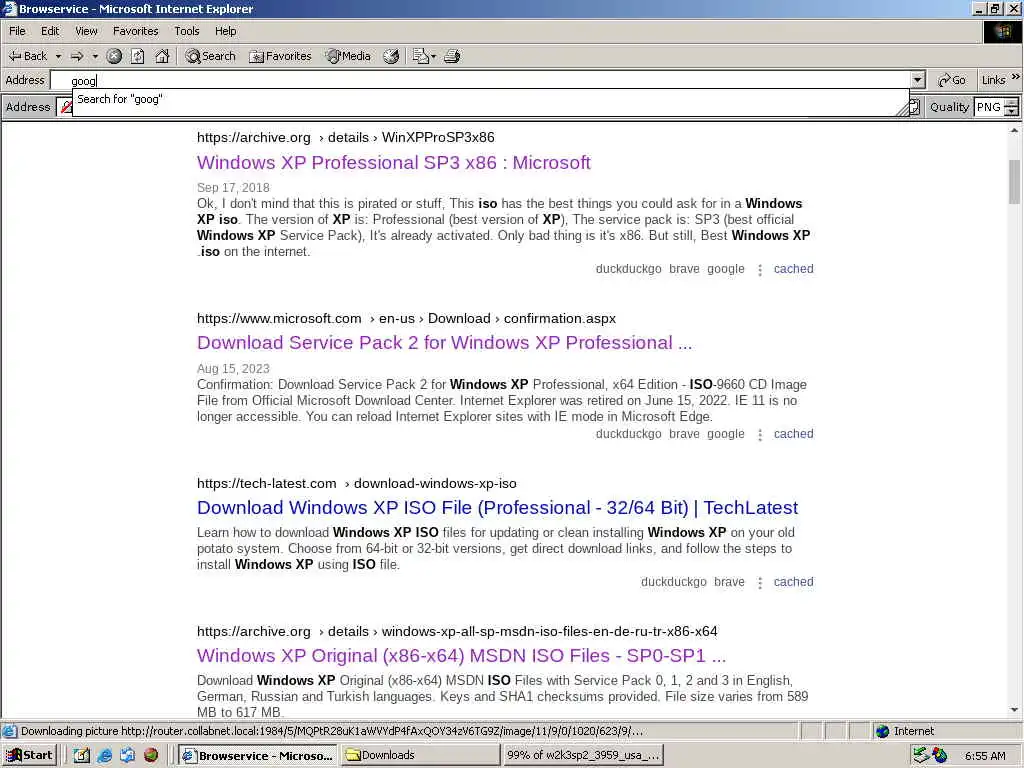Select the 'Search for "goog"' suggestion
The width and height of the screenshot is (1024, 768).
tap(490, 99)
